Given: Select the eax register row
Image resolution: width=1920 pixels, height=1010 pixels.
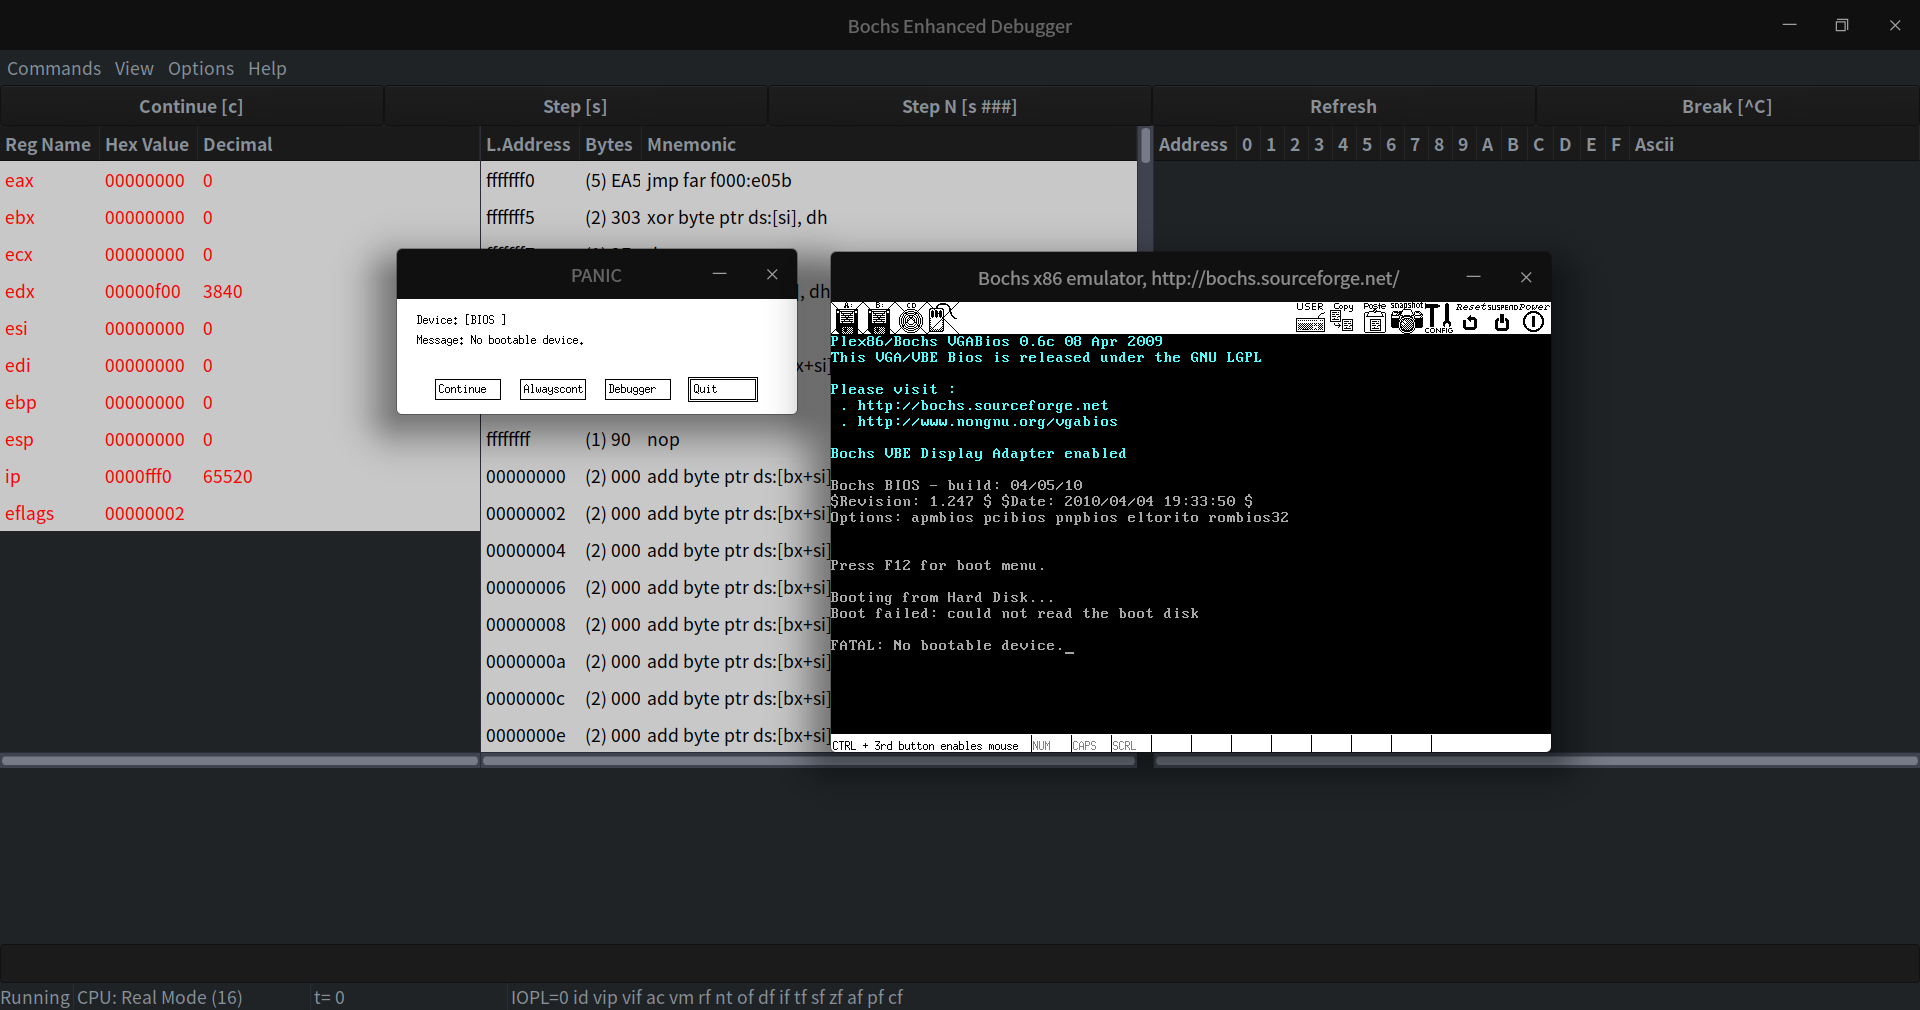Looking at the screenshot, I should 239,180.
